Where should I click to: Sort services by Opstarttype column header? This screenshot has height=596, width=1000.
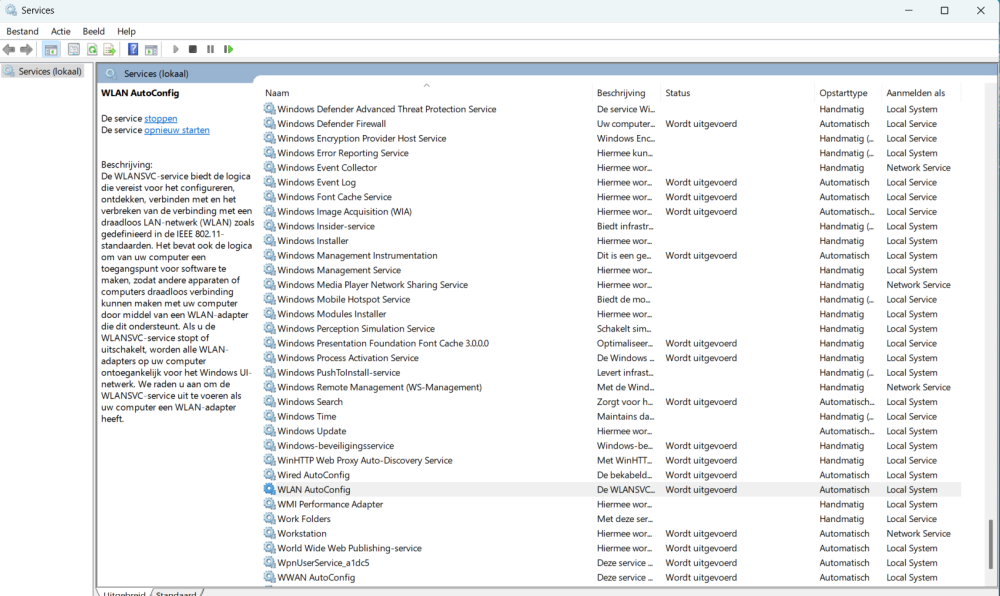pos(844,93)
